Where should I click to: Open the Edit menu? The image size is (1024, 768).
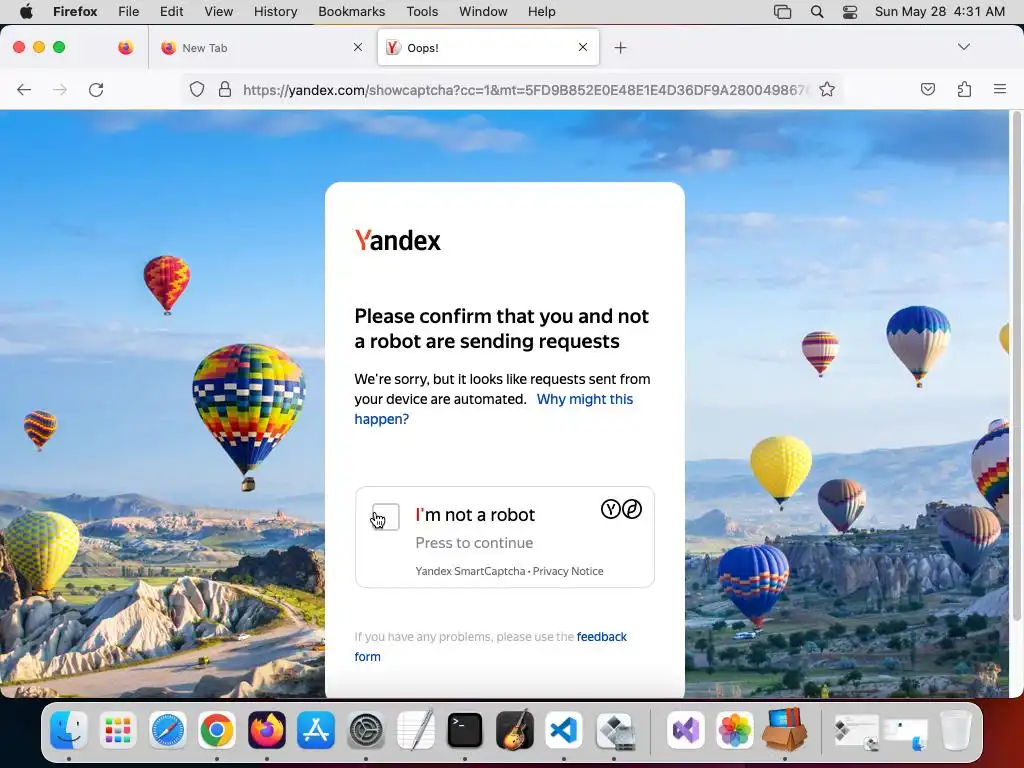172,11
